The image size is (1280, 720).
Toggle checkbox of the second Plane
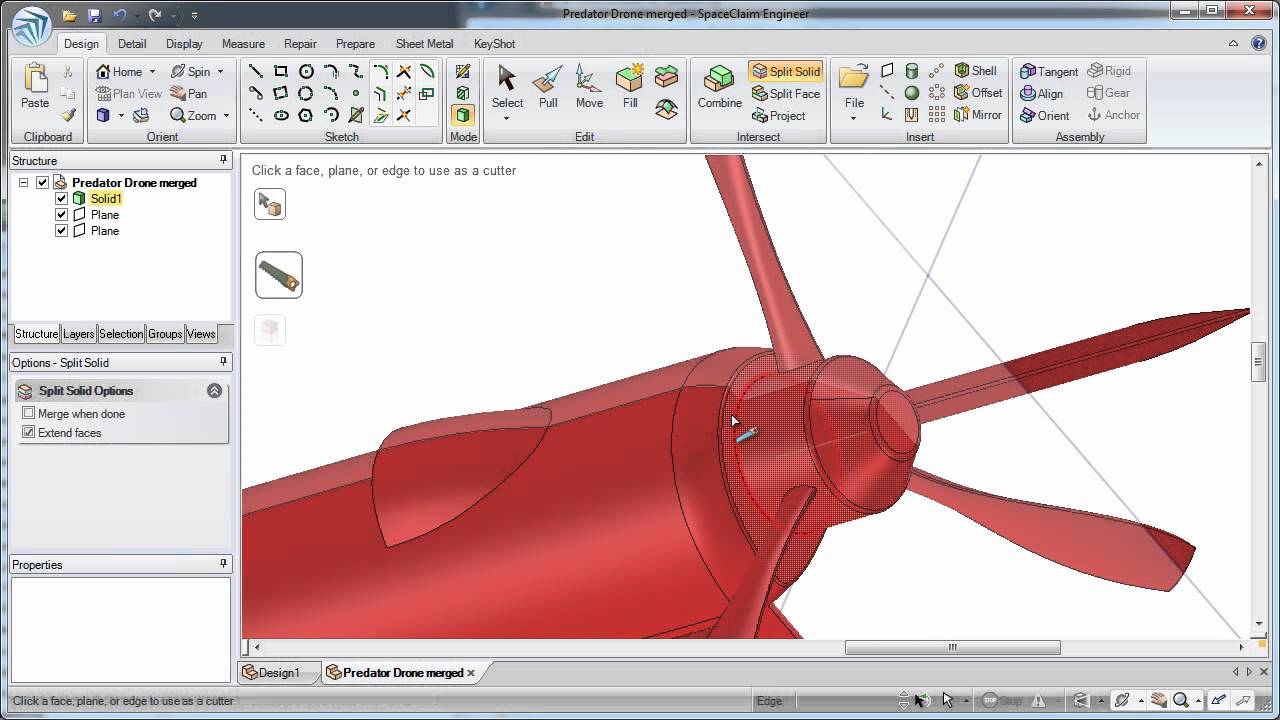62,230
